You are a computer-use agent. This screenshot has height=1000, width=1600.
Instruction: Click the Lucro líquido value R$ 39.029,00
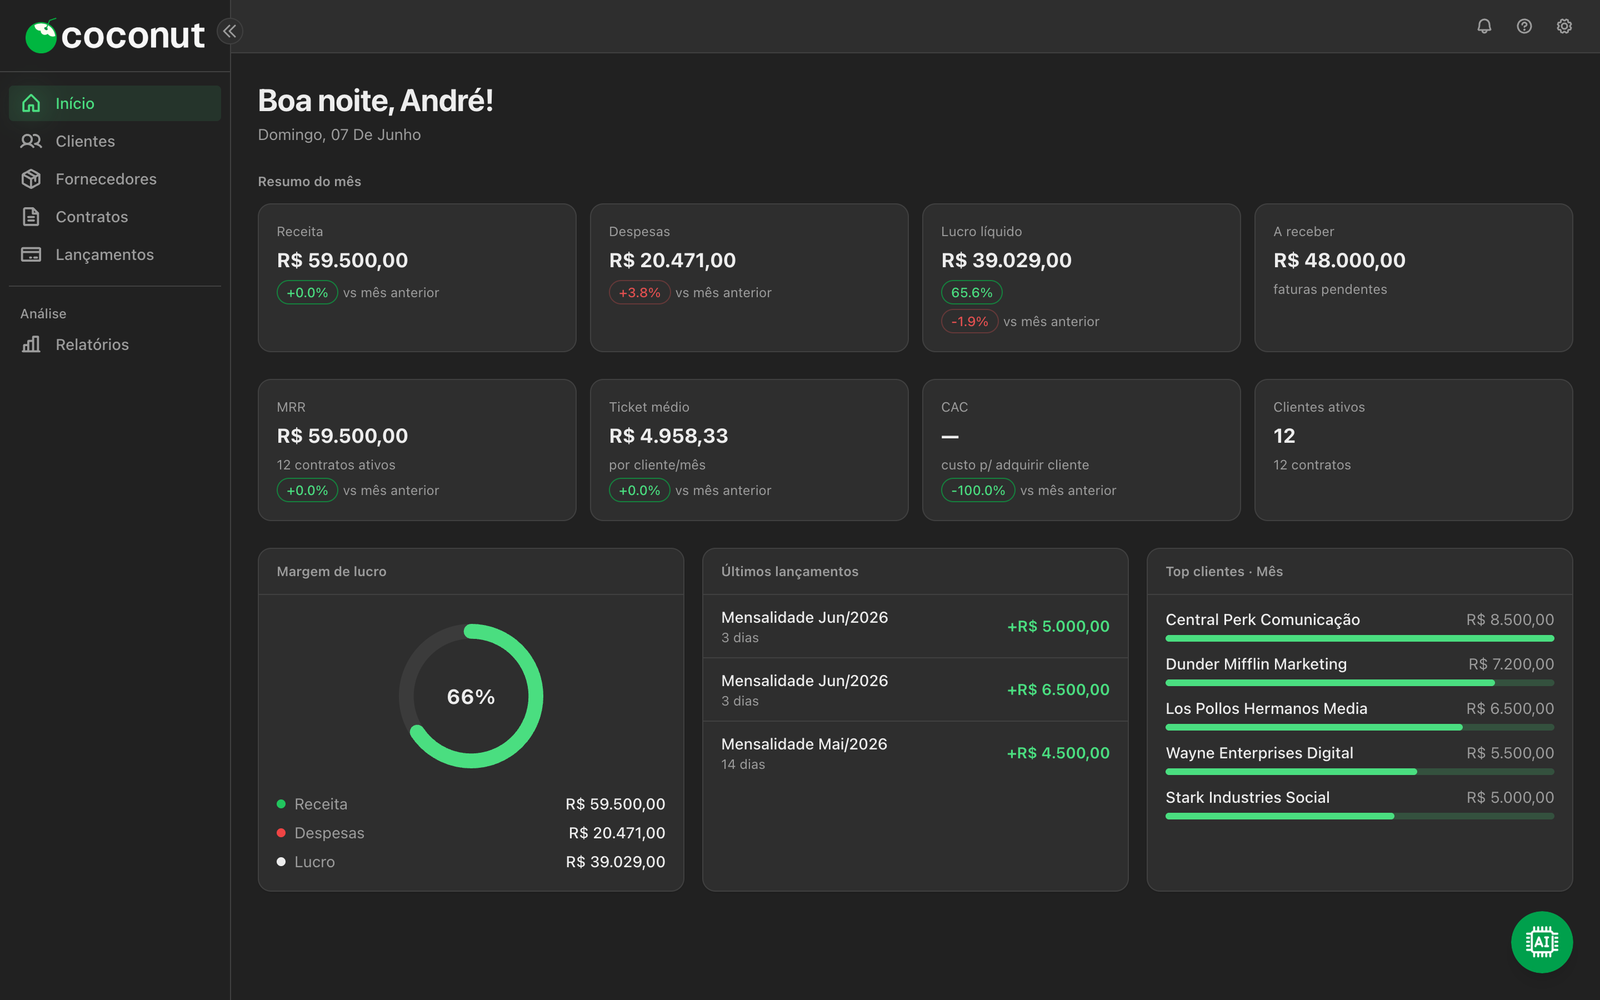pos(1006,260)
